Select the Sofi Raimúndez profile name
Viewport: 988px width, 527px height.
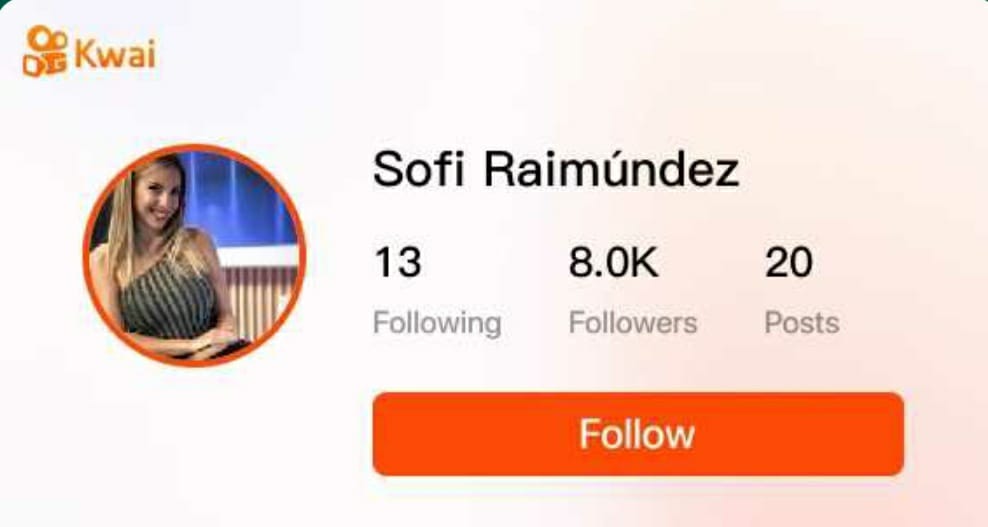point(556,169)
